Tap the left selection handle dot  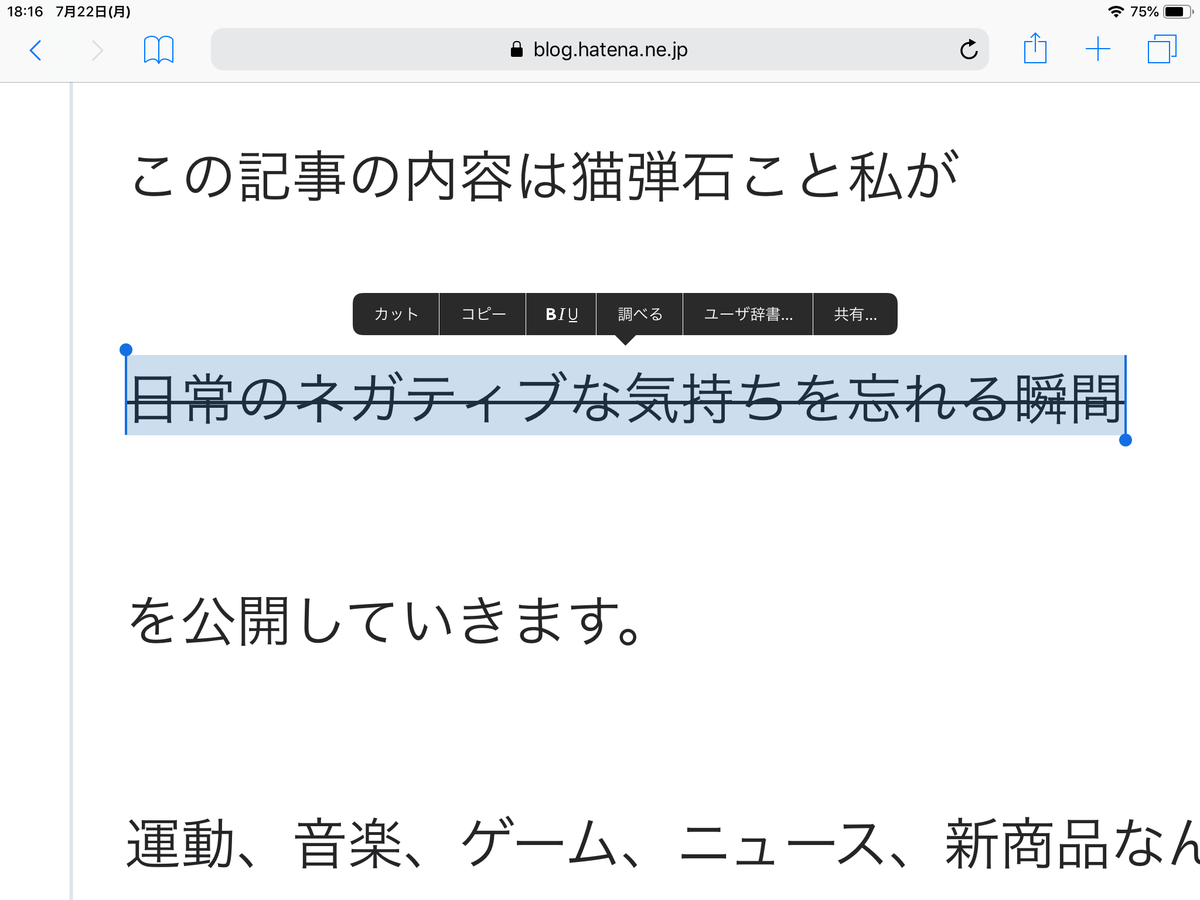[x=125, y=350]
